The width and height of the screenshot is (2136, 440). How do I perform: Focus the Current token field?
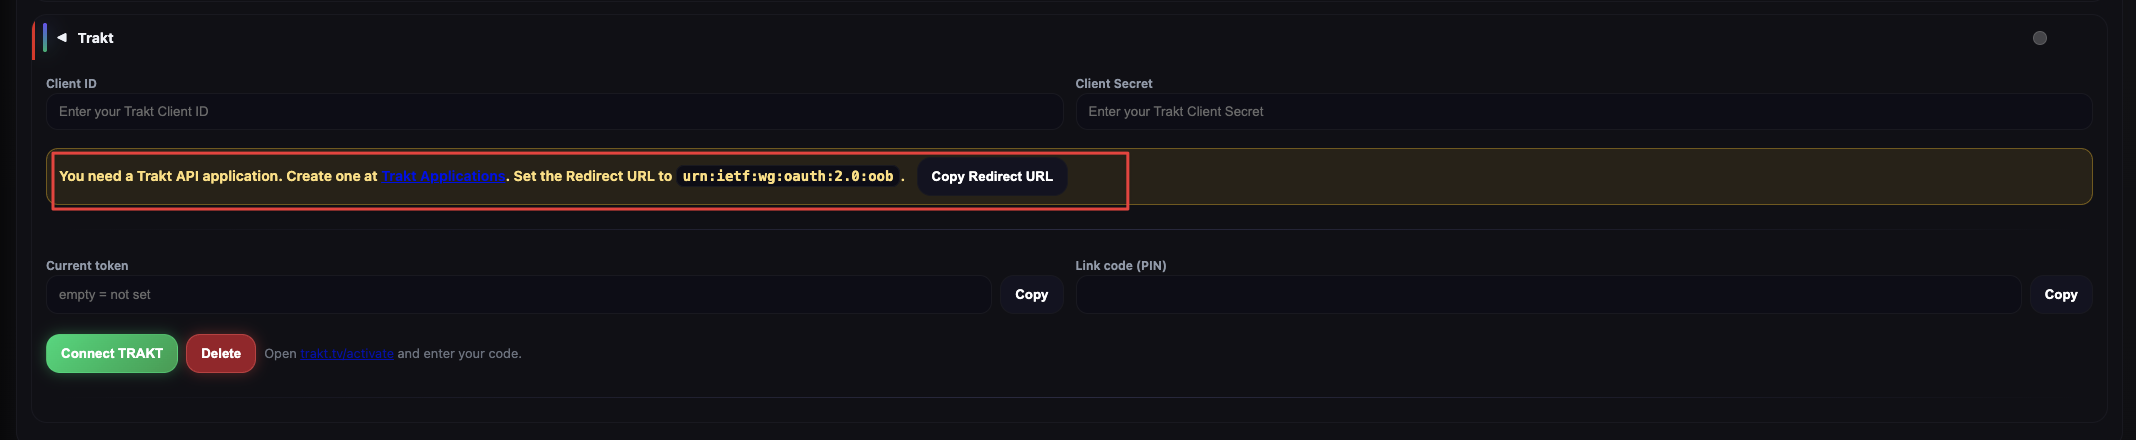518,294
